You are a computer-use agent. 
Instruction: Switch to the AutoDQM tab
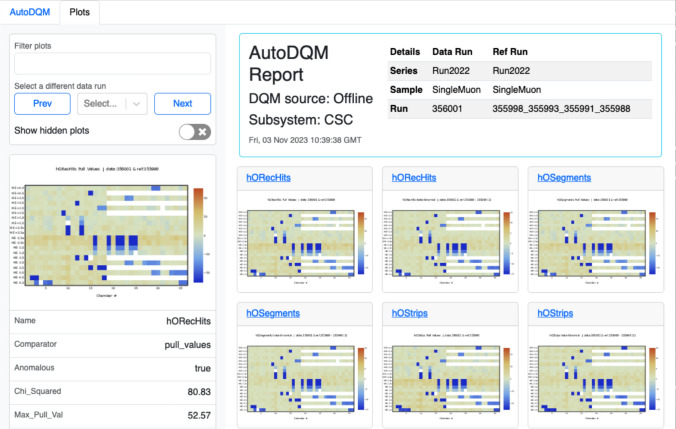pyautogui.click(x=30, y=12)
